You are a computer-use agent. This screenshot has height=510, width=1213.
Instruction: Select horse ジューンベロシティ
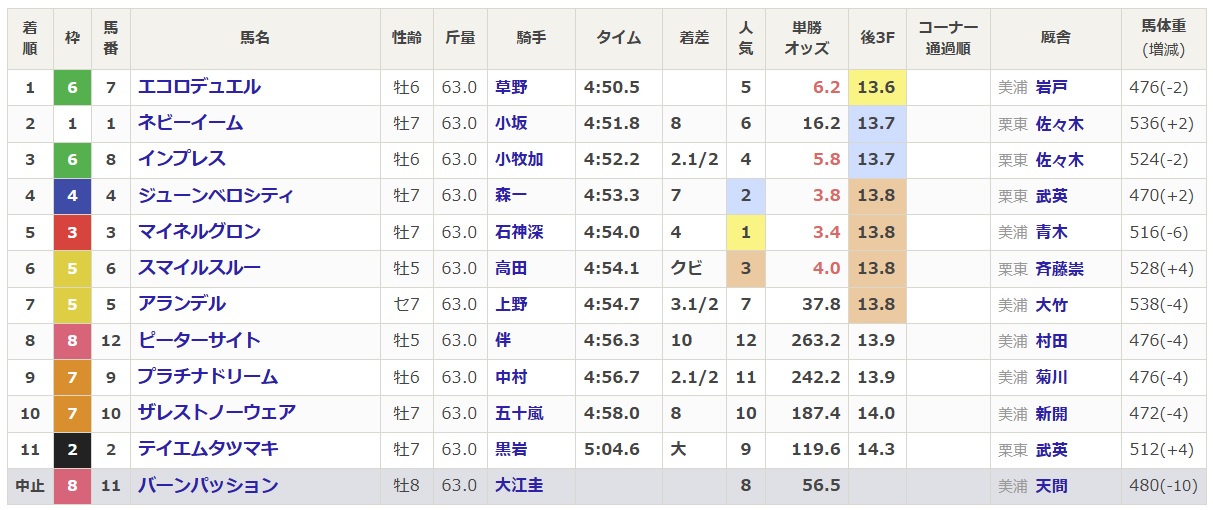(x=216, y=196)
